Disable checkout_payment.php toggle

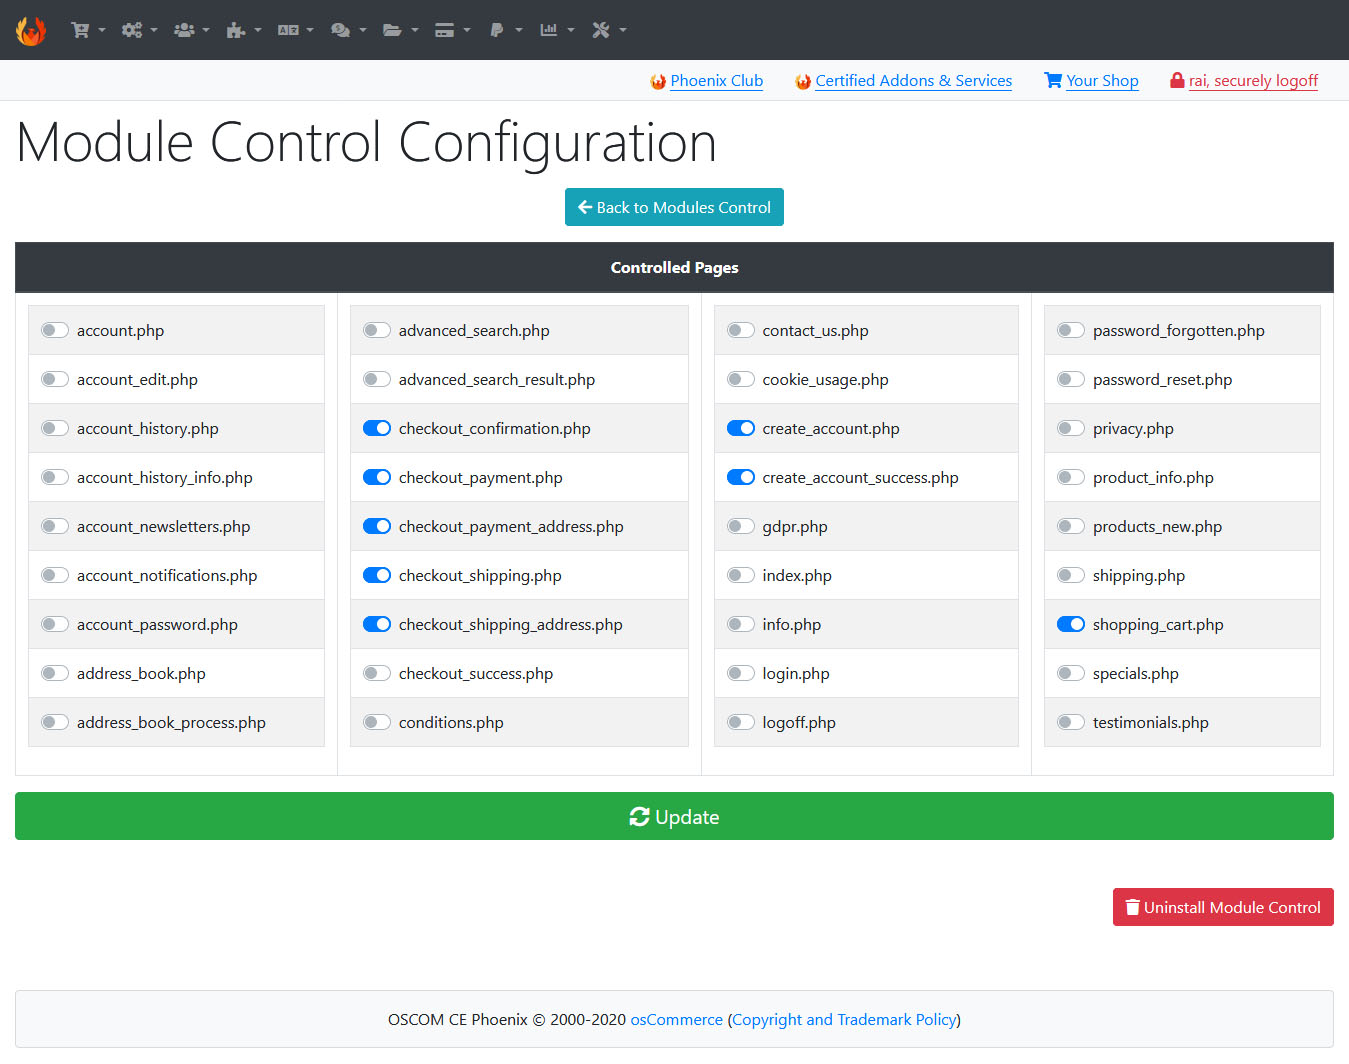tap(377, 477)
